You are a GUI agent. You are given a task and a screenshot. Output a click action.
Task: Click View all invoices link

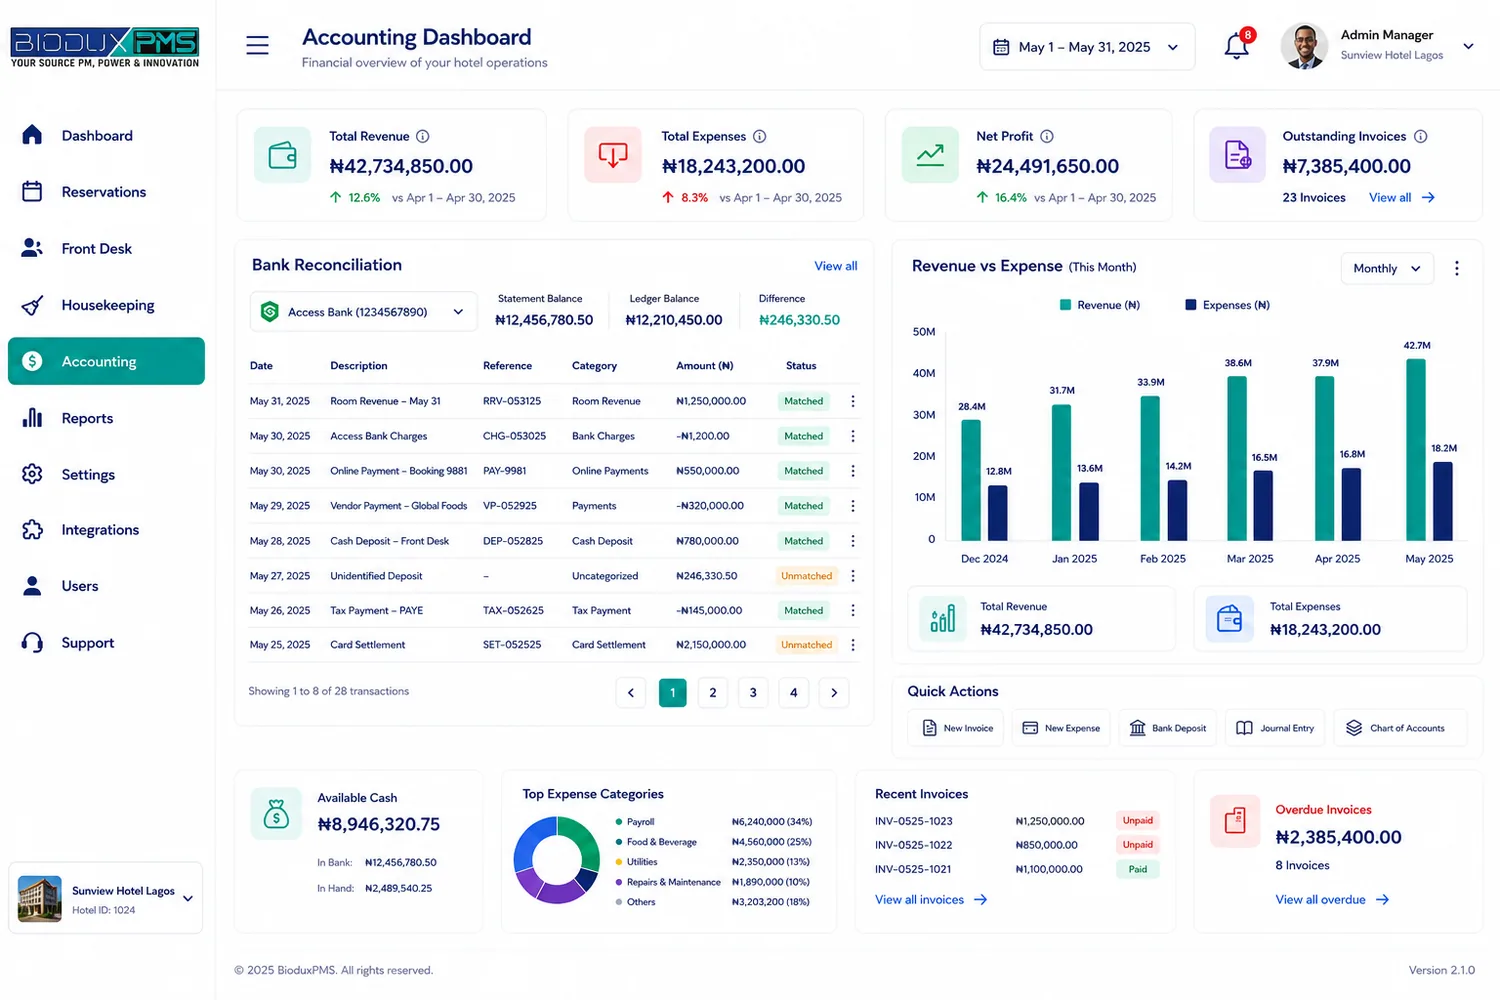pyautogui.click(x=931, y=900)
